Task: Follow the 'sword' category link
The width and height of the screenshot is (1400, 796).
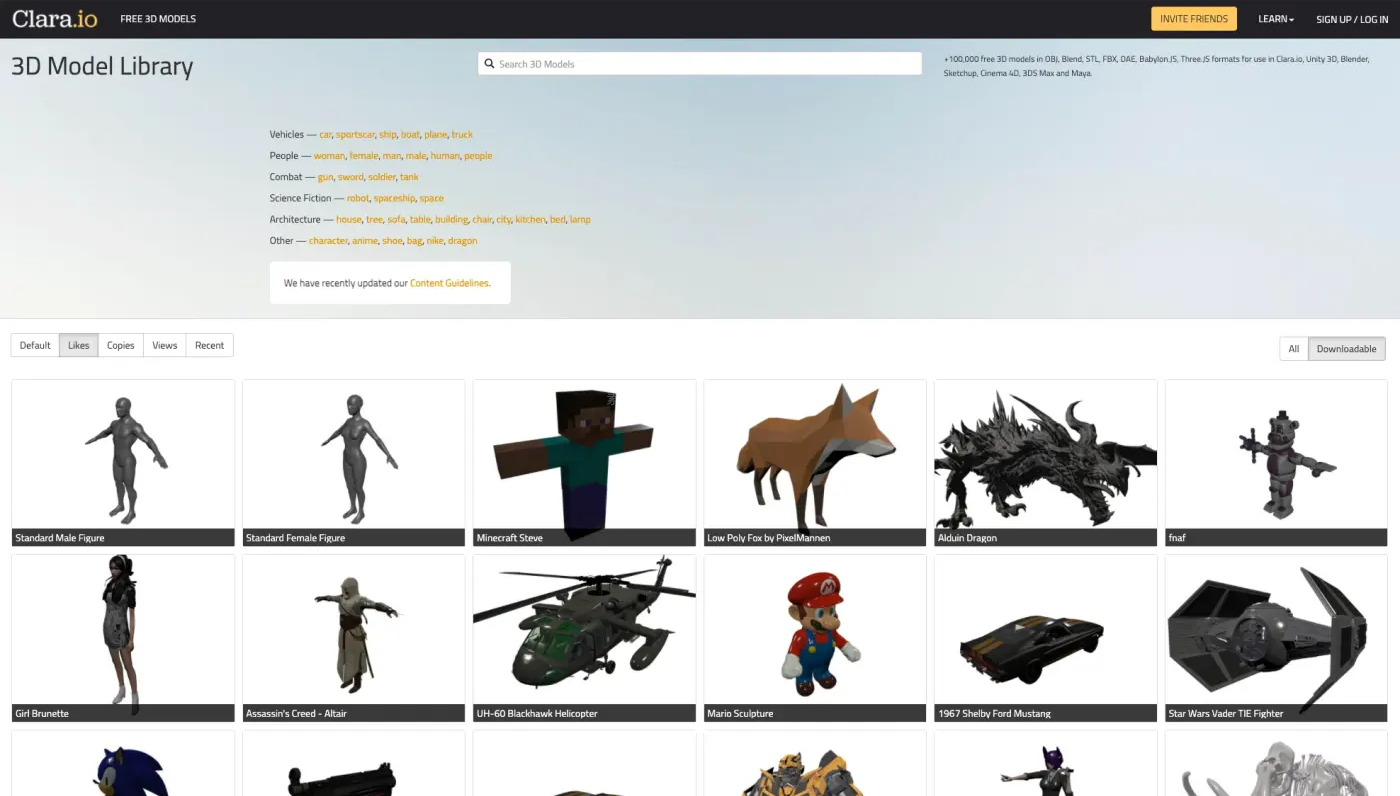Action: 350,177
